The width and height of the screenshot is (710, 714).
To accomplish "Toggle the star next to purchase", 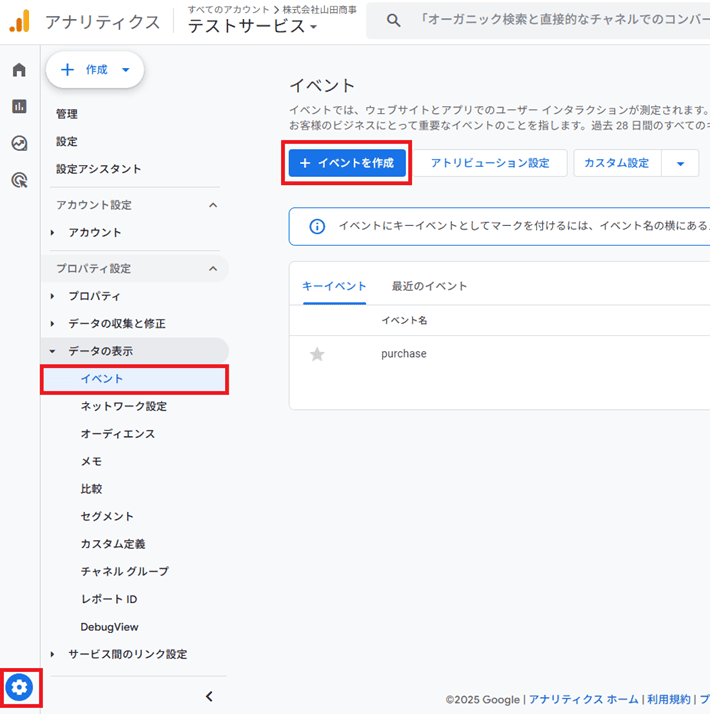I will point(317,354).
